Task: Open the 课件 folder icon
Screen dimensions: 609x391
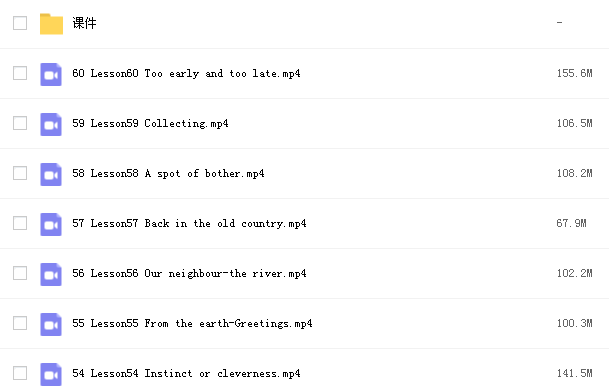Action: click(x=51, y=24)
